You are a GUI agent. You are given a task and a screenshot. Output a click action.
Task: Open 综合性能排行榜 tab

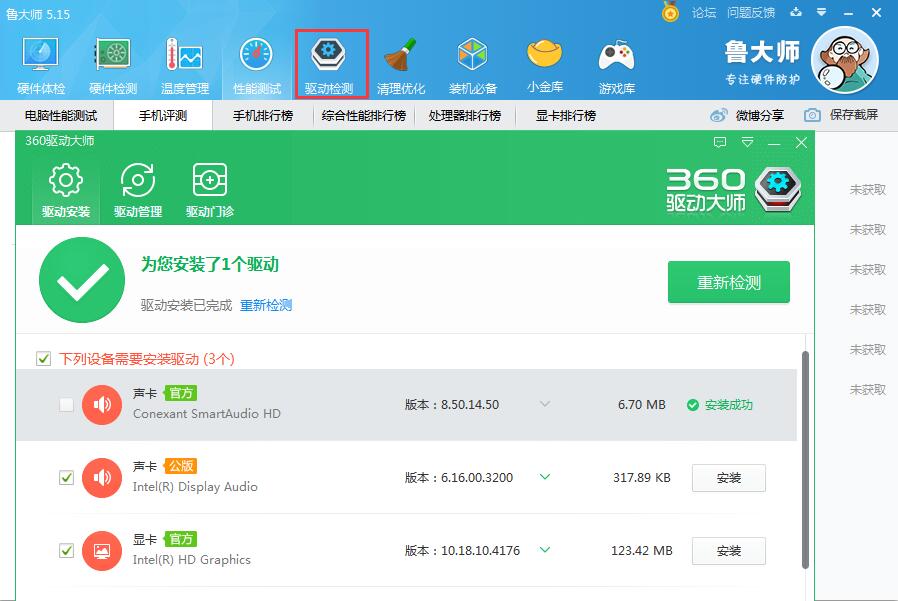(364, 116)
